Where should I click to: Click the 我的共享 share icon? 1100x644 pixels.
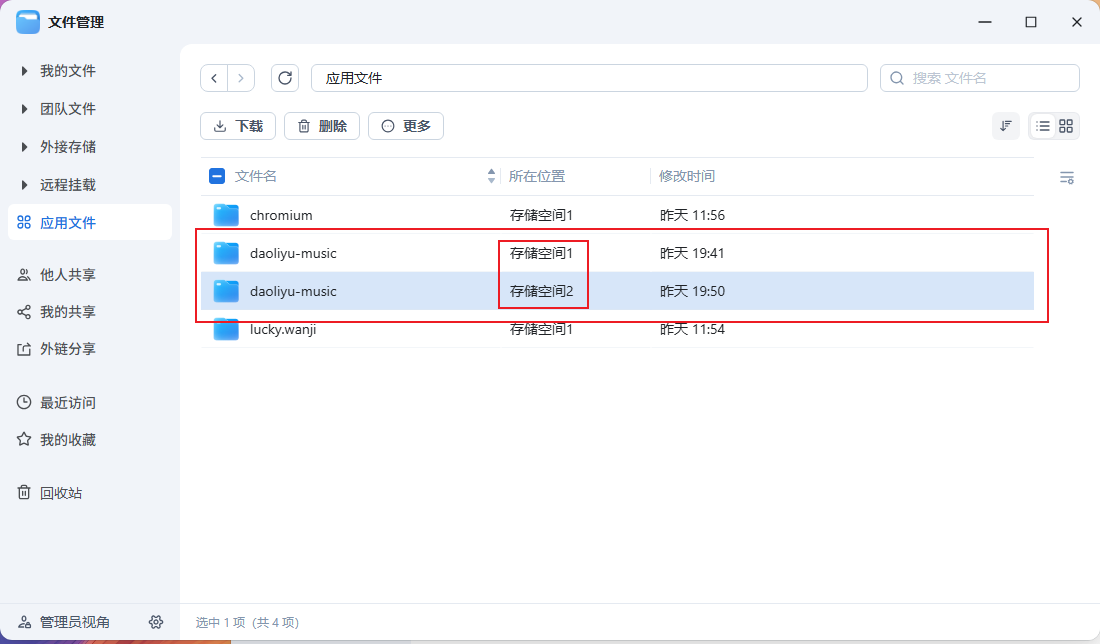pos(24,311)
